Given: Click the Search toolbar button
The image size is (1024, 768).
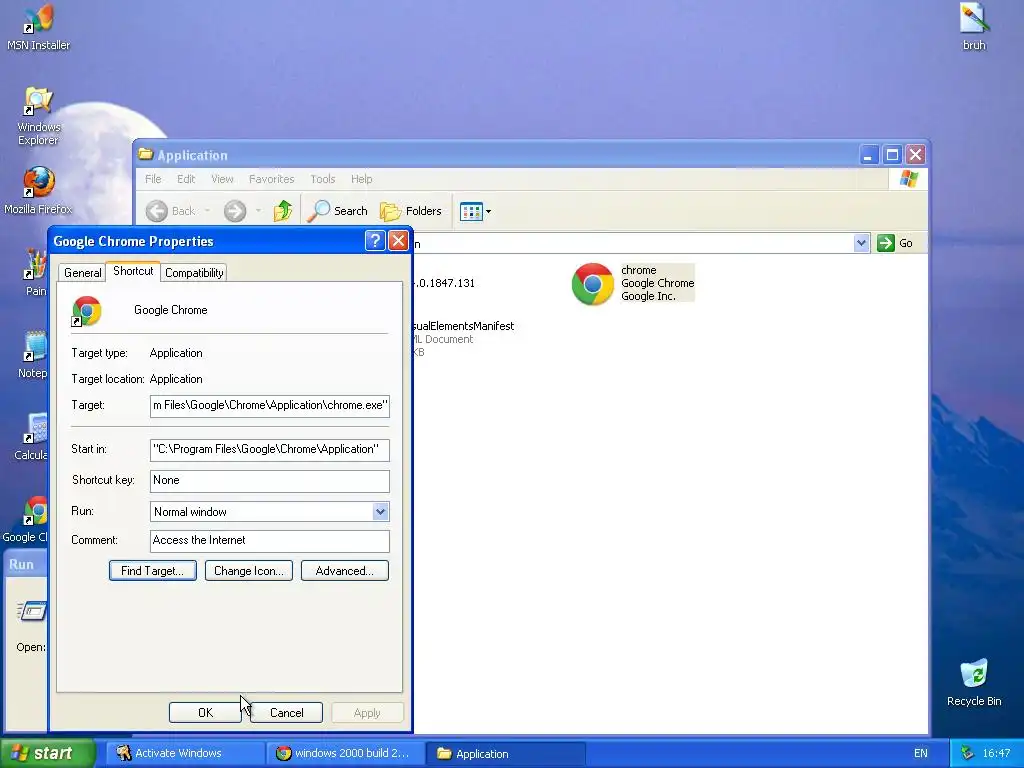Looking at the screenshot, I should tap(337, 211).
